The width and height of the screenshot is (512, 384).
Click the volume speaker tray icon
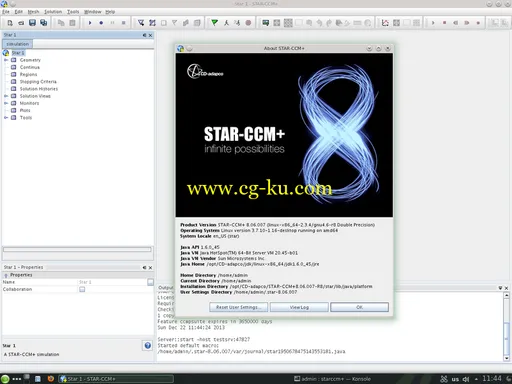click(x=466, y=379)
